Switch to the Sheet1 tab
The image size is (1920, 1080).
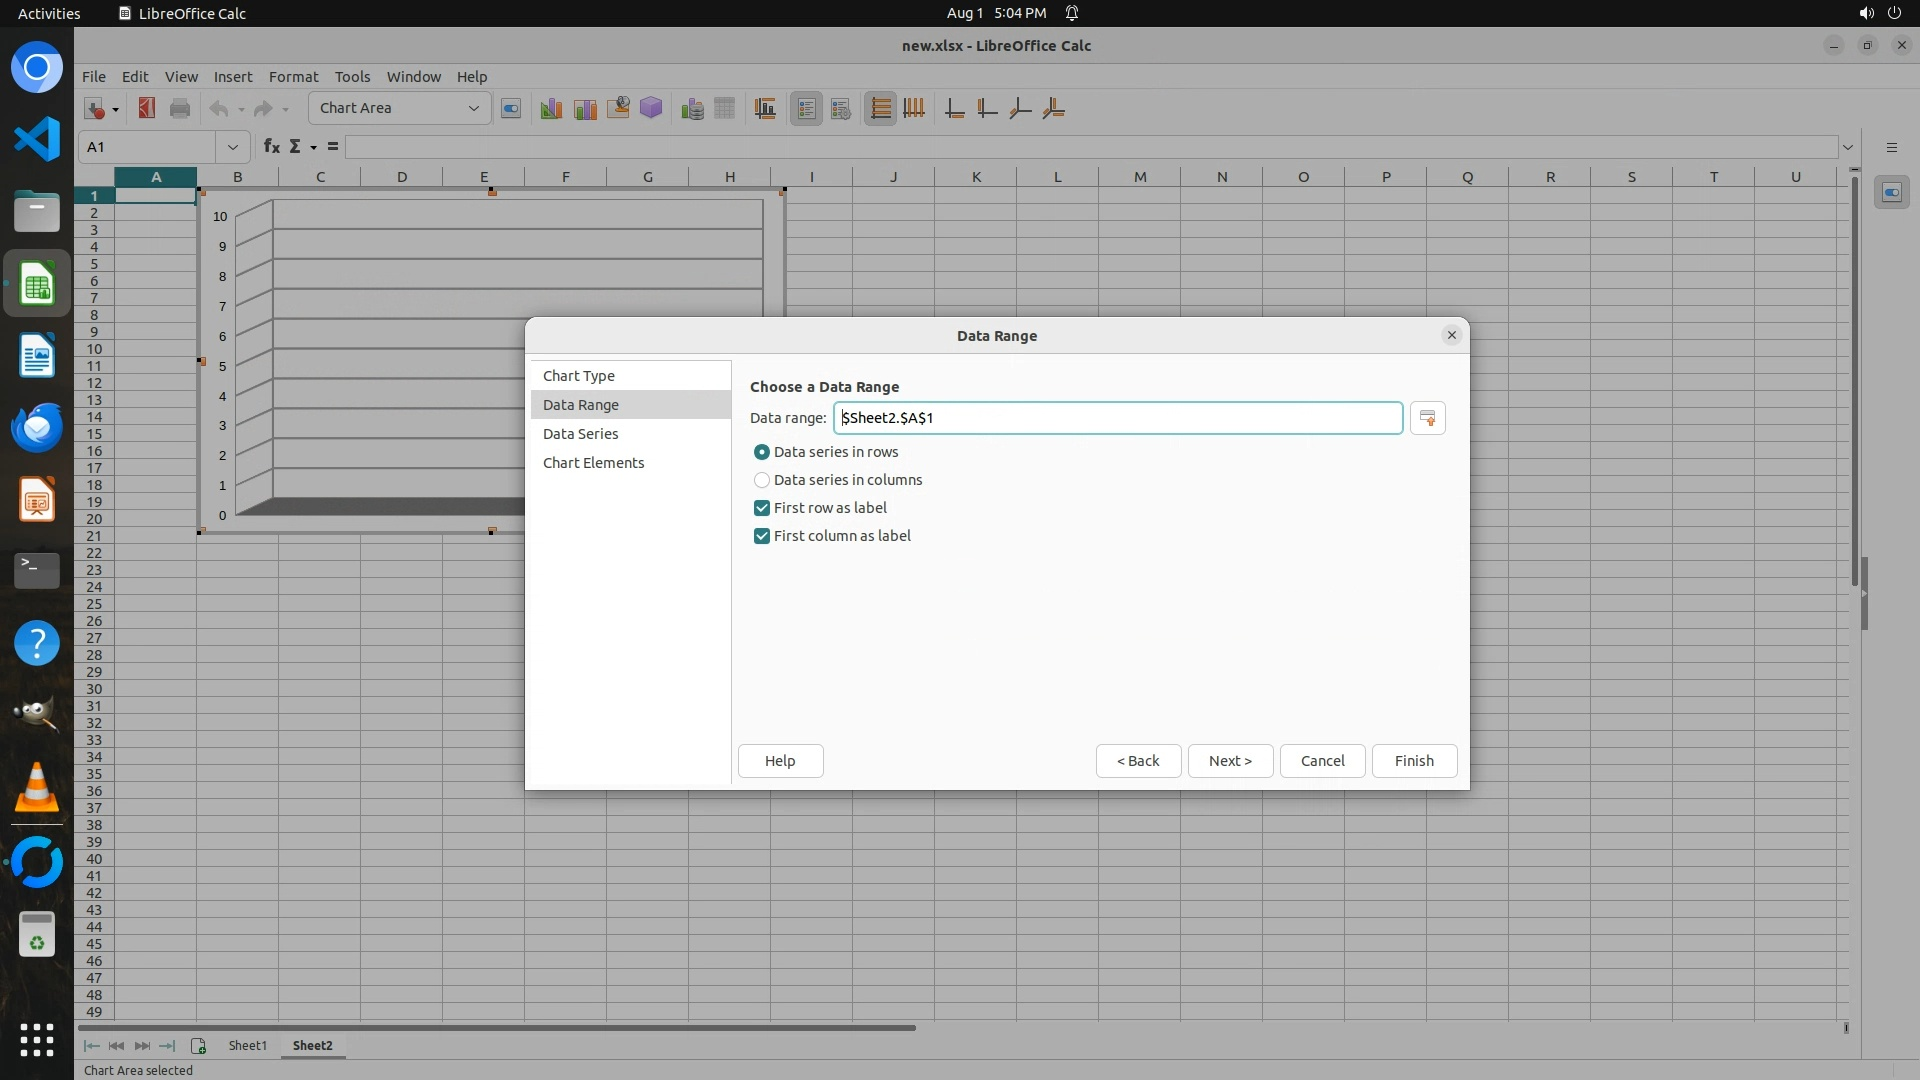[x=247, y=1046]
